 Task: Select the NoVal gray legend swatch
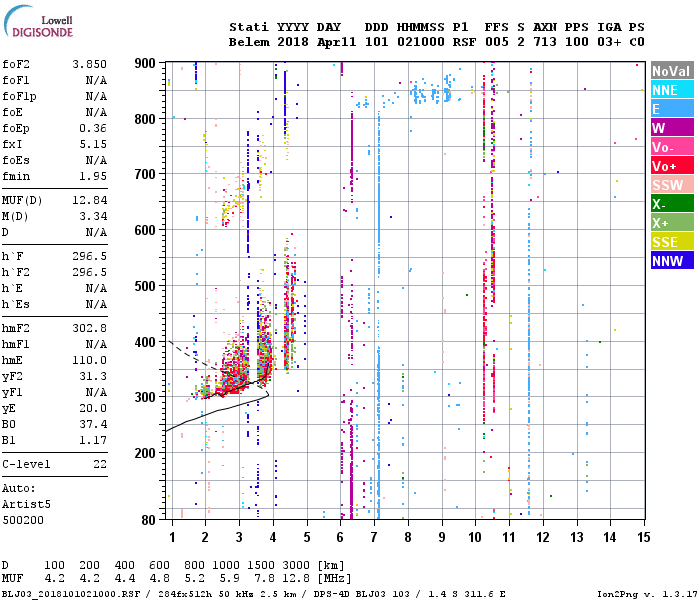point(672,71)
